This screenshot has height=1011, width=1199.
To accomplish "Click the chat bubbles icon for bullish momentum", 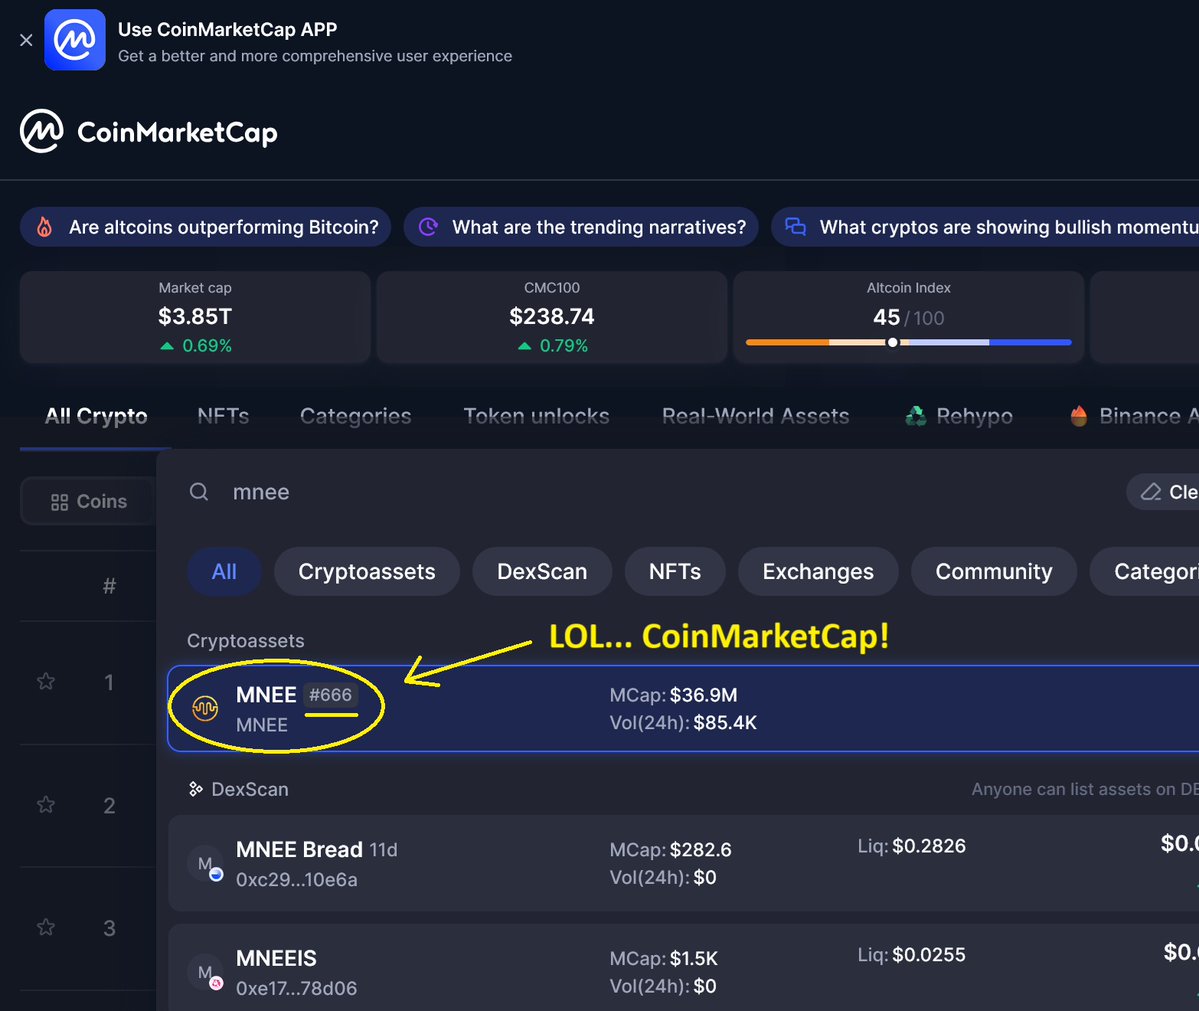I will pyautogui.click(x=796, y=227).
